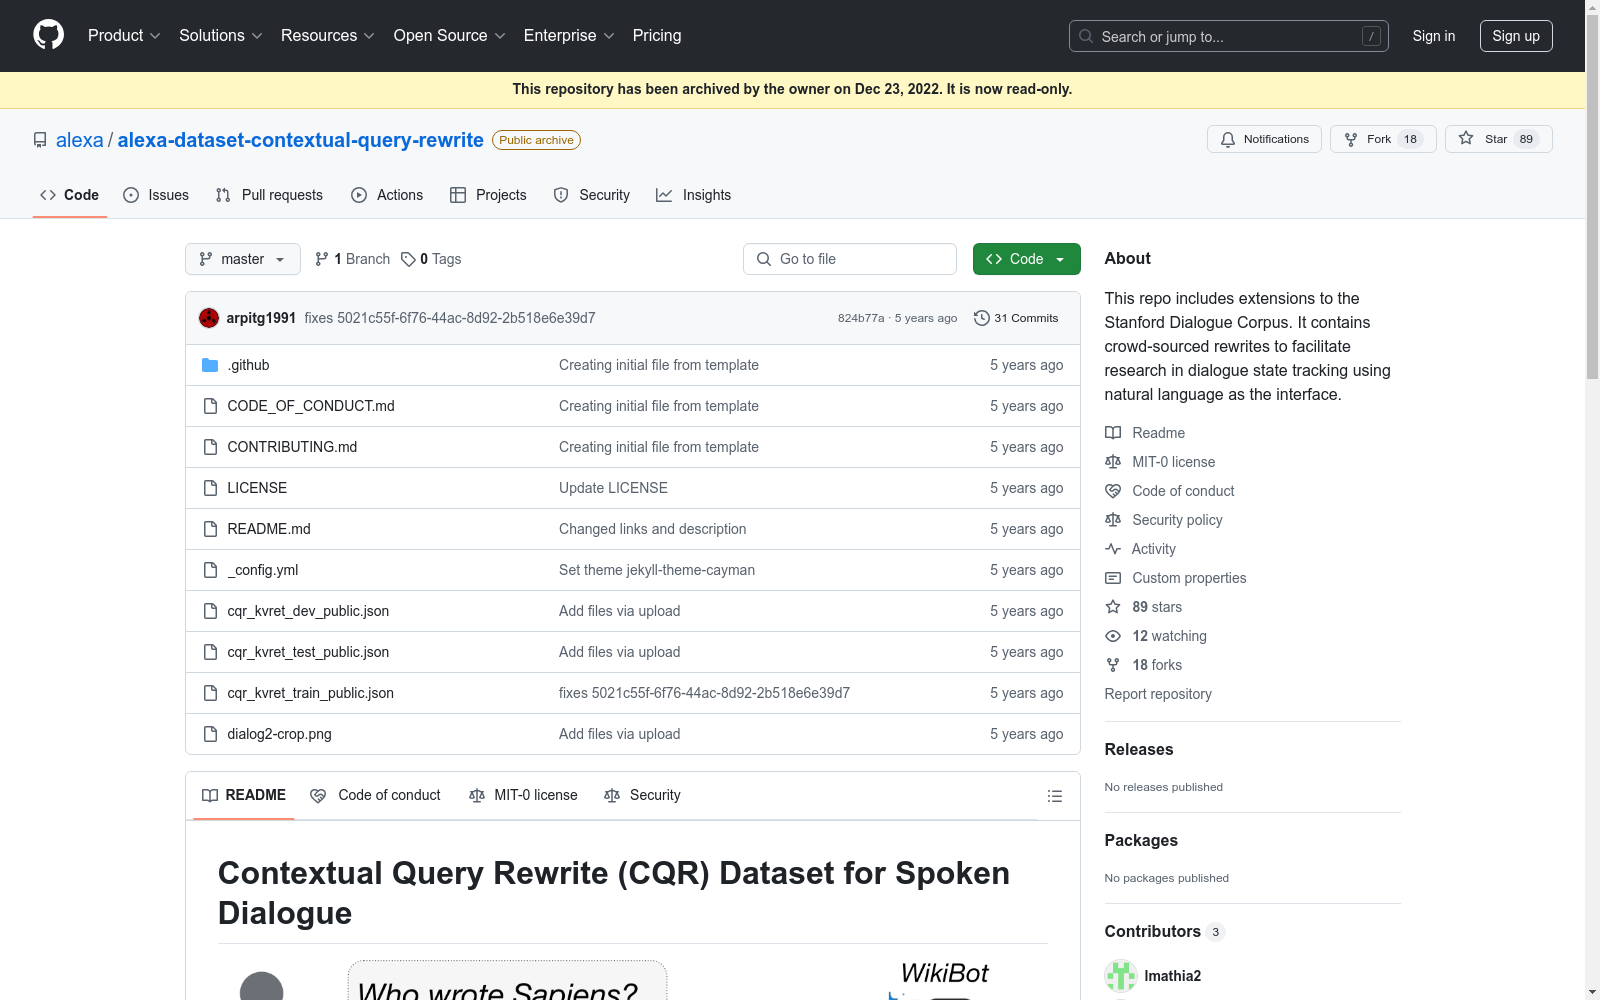Viewport: 1600px width, 1000px height.
Task: Open the green Code dropdown
Action: coord(1026,259)
